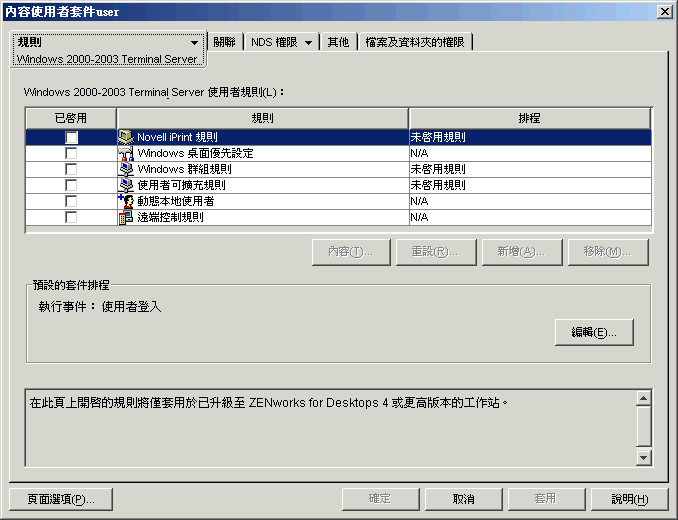Screen dimensions: 678x520
Task: Select the Novell iPrint 規則 row text
Action: pyautogui.click(x=177, y=137)
